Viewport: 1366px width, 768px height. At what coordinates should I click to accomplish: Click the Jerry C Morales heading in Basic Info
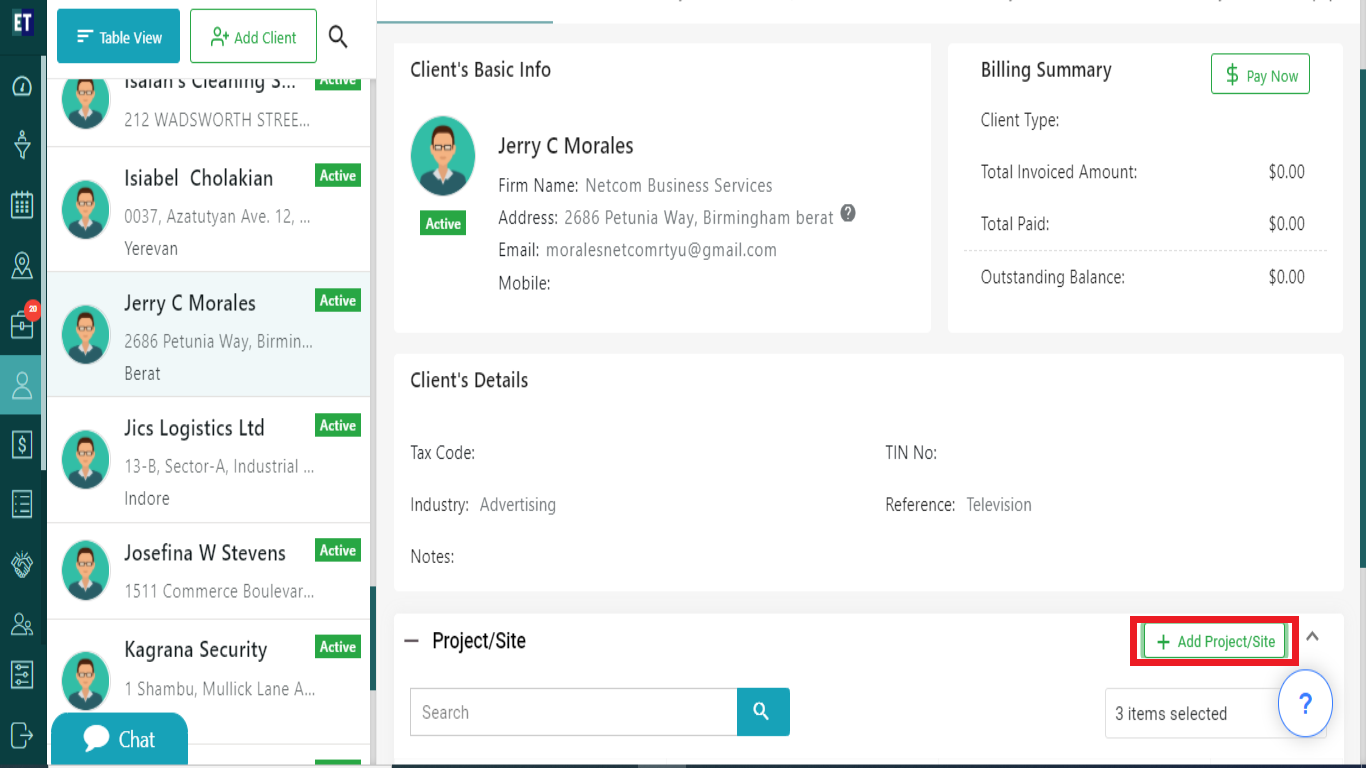[566, 146]
